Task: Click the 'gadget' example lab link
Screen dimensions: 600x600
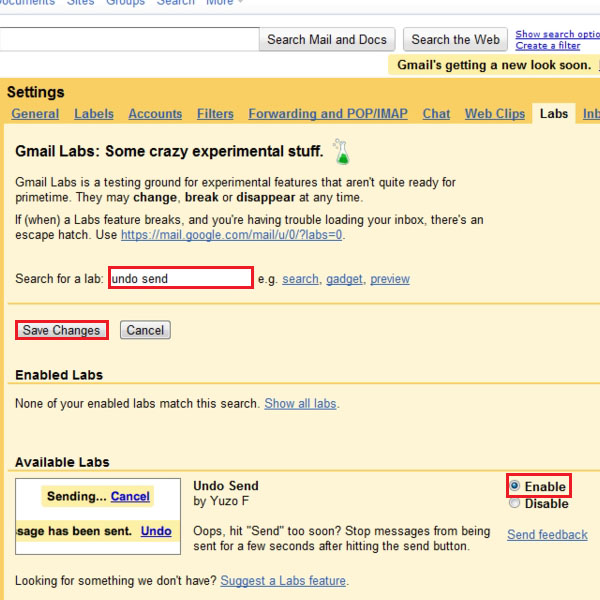Action: click(x=344, y=279)
